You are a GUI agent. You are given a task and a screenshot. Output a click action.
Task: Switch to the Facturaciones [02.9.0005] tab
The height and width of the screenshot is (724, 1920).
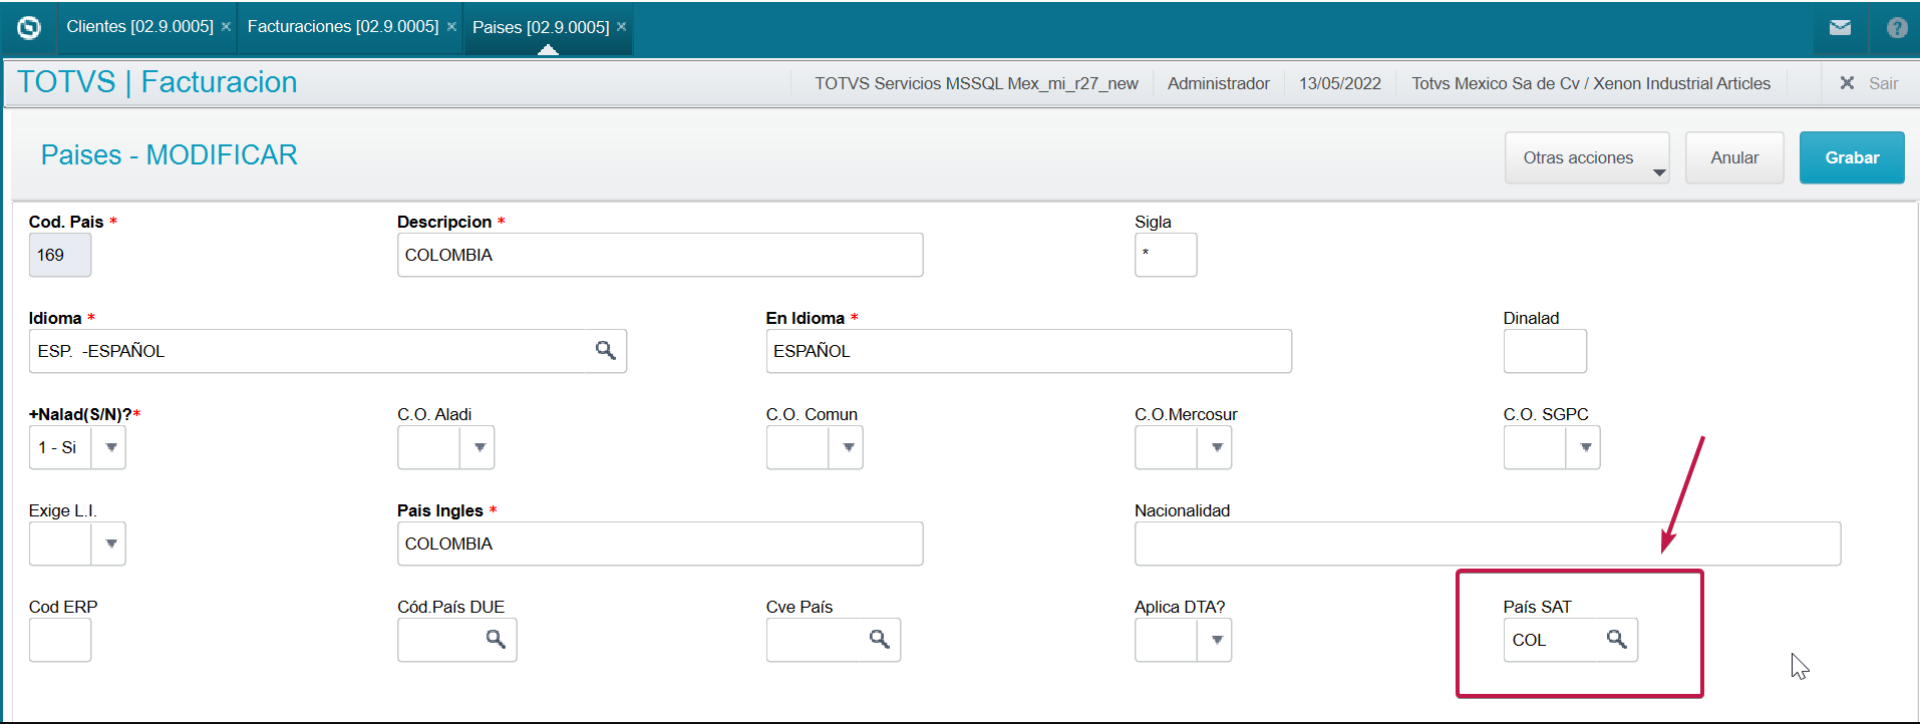tap(343, 27)
